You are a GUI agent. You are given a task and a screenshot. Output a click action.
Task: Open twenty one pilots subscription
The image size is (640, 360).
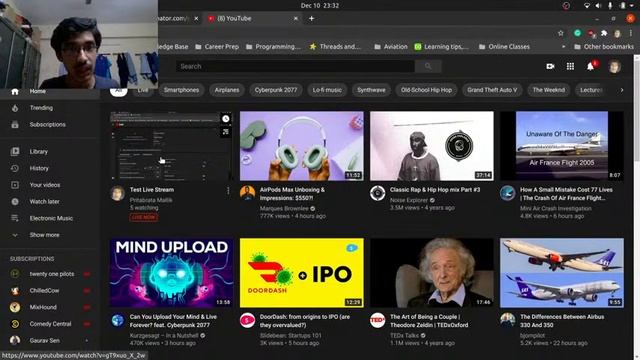coord(49,274)
